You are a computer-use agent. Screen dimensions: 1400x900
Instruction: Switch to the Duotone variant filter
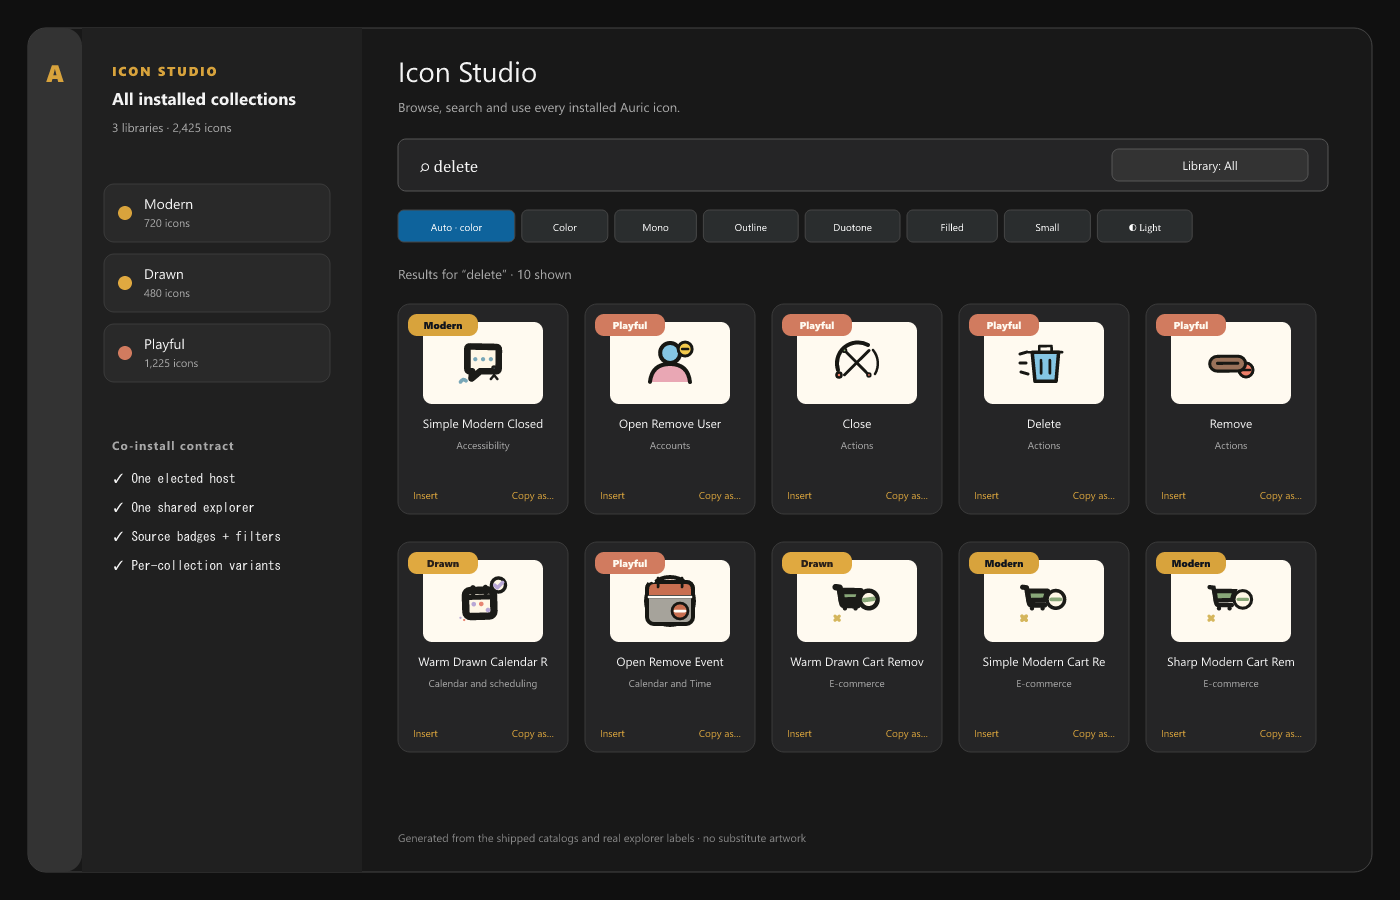click(x=853, y=227)
